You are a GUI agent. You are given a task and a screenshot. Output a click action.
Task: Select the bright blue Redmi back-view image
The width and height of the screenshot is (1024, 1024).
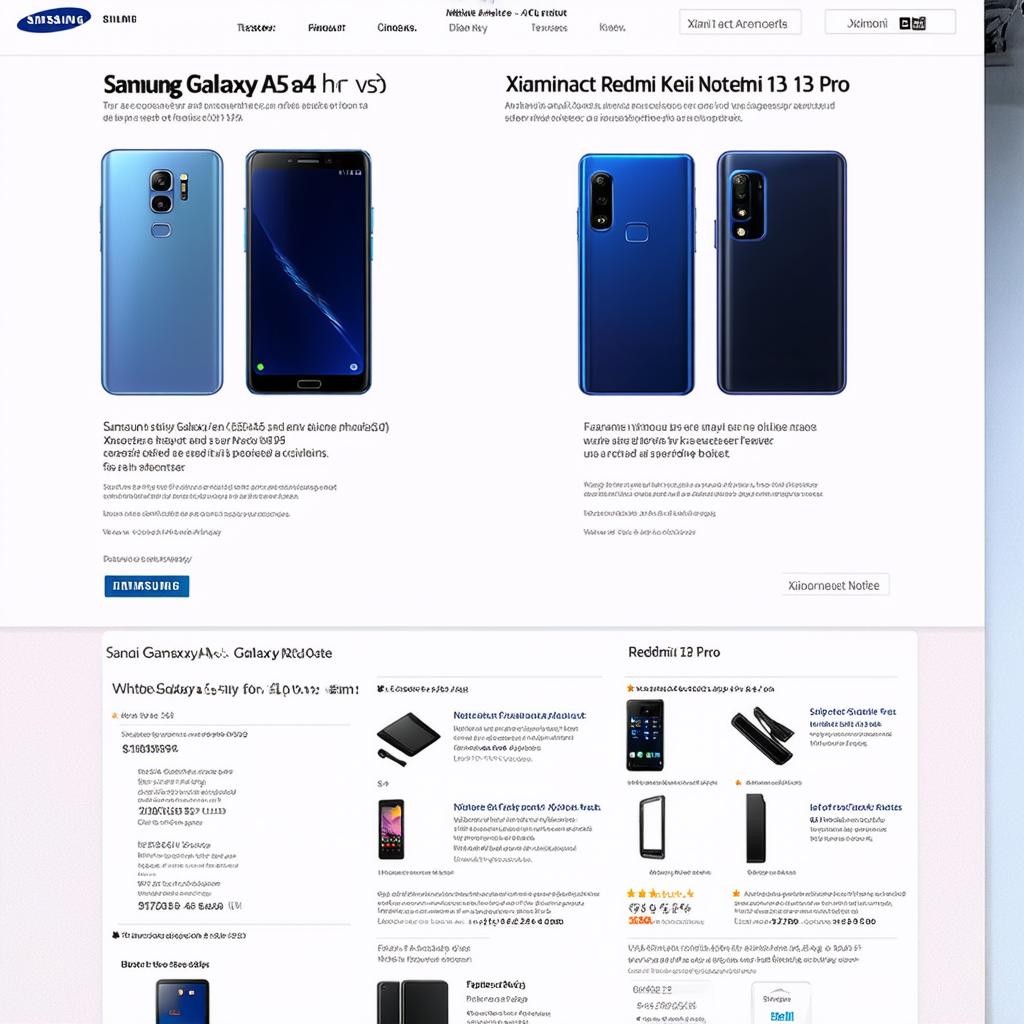tap(636, 274)
